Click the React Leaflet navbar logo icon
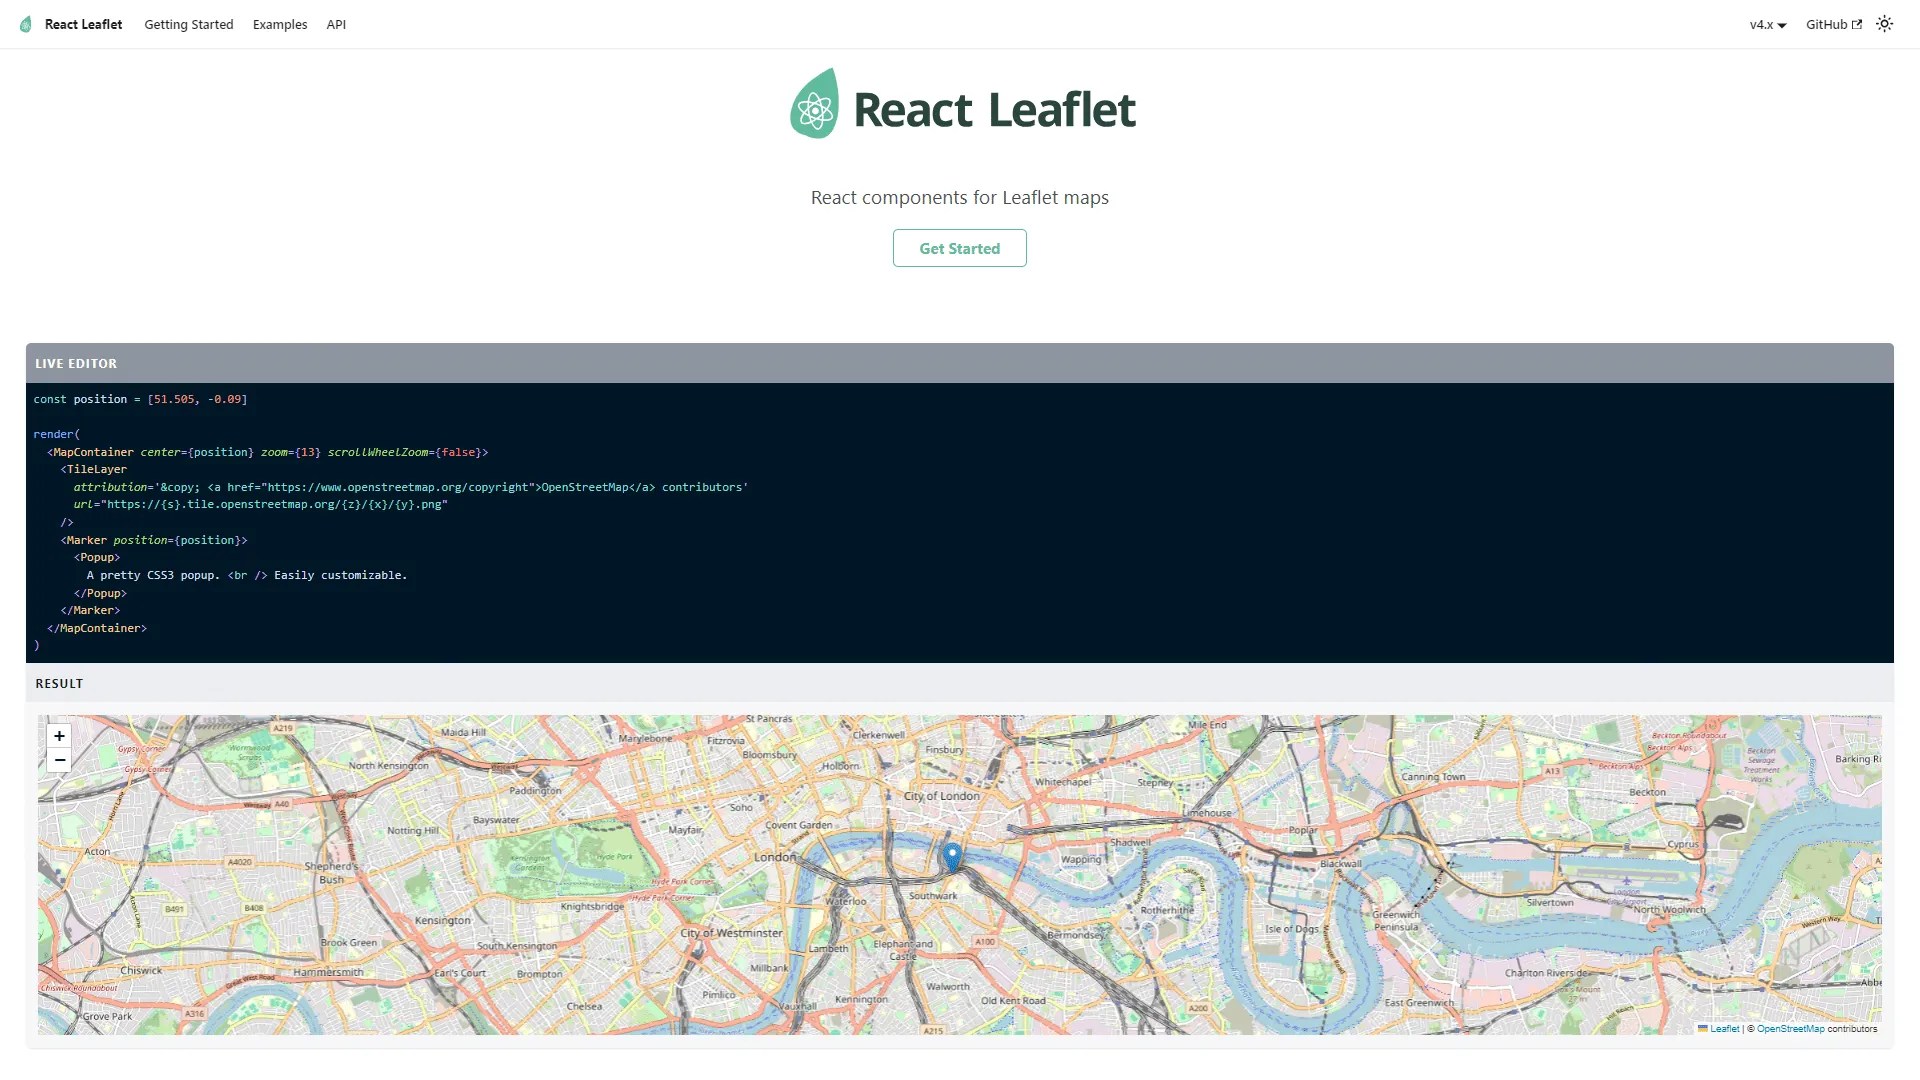Viewport: 1920px width, 1080px height. click(26, 24)
